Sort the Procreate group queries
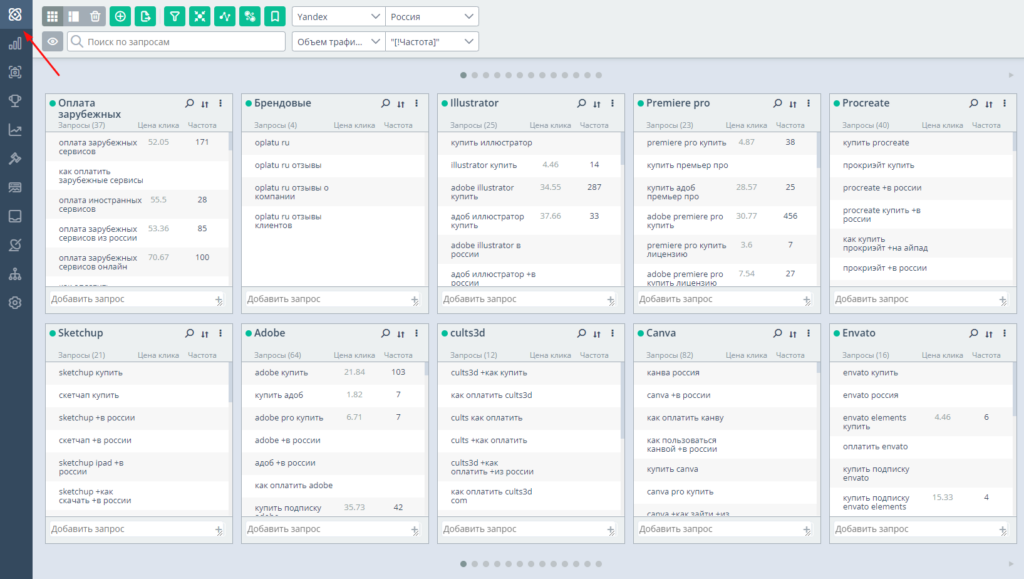The image size is (1024, 579). point(989,104)
